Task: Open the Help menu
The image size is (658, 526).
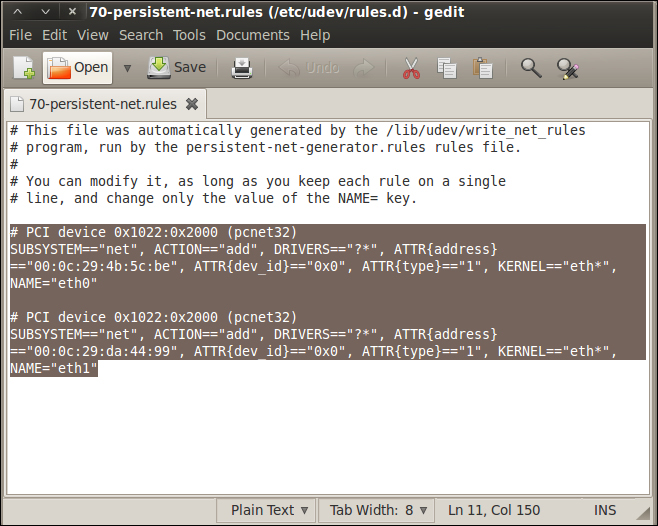Action: click(x=315, y=35)
